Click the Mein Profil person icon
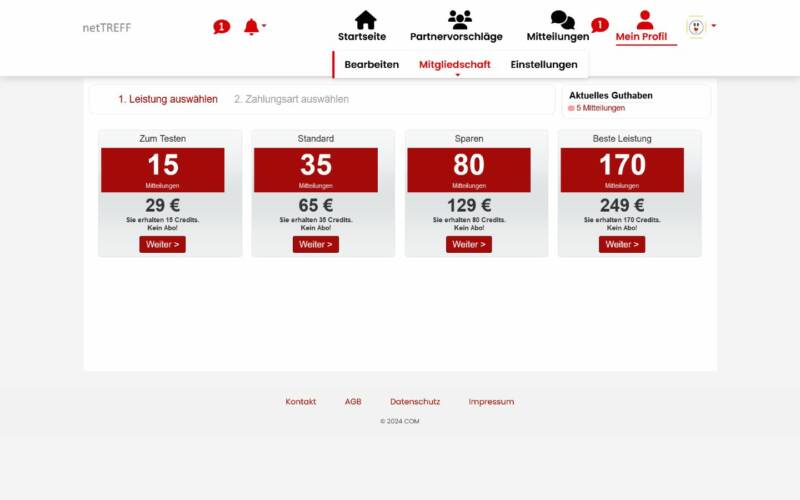Image resolution: width=800 pixels, height=500 pixels. point(645,20)
